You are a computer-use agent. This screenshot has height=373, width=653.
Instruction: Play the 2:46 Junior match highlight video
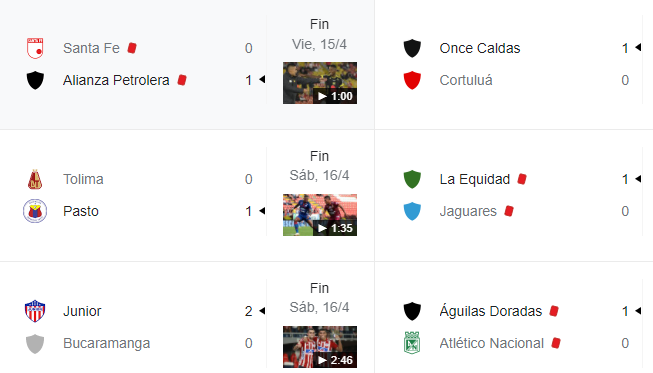tap(320, 347)
